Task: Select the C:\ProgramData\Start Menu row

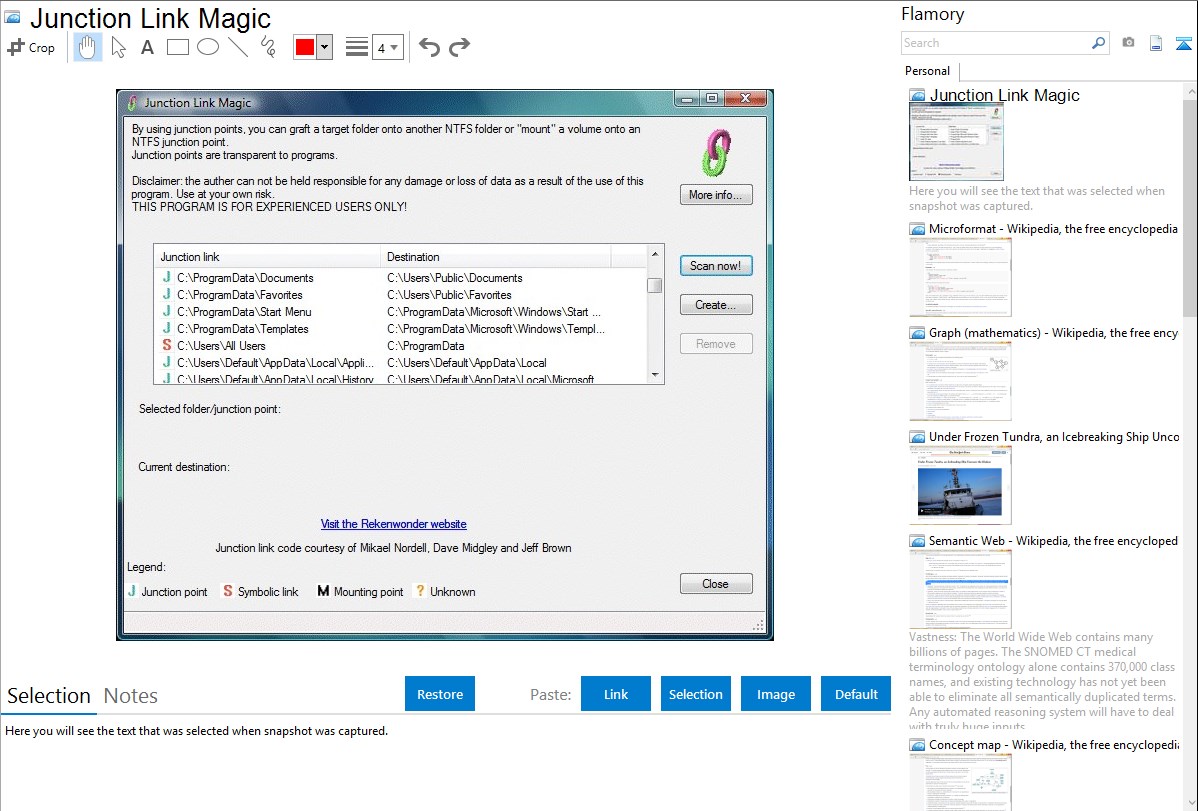Action: (400, 312)
